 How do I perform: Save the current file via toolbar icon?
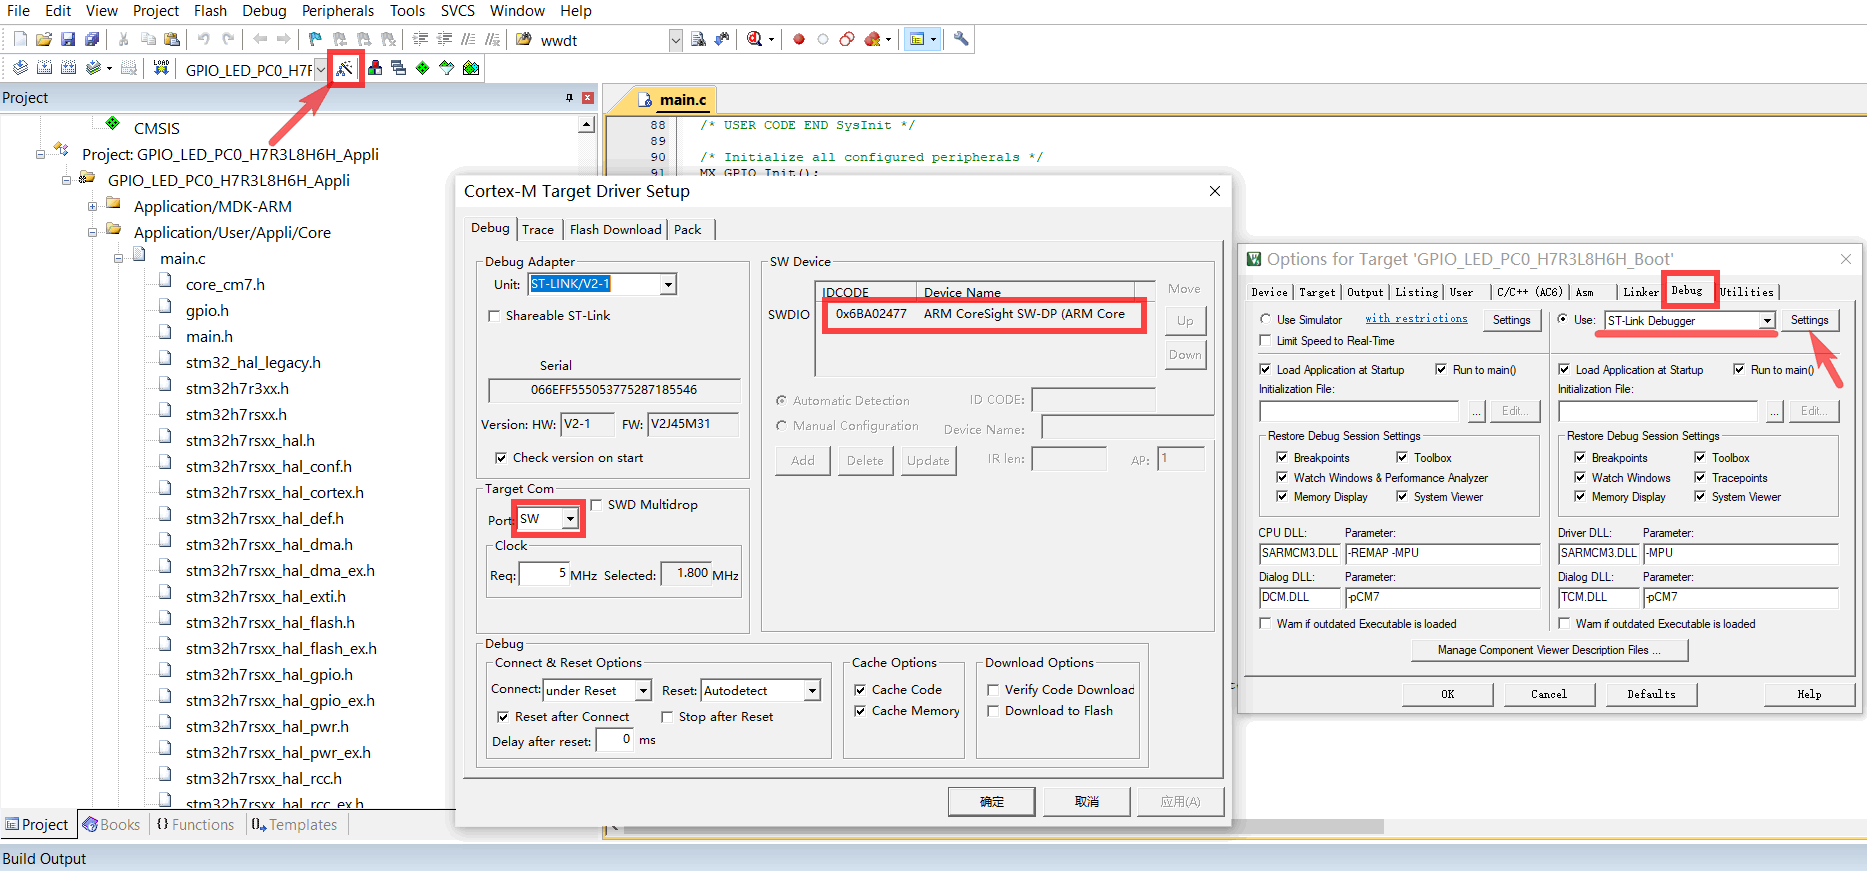pyautogui.click(x=68, y=39)
